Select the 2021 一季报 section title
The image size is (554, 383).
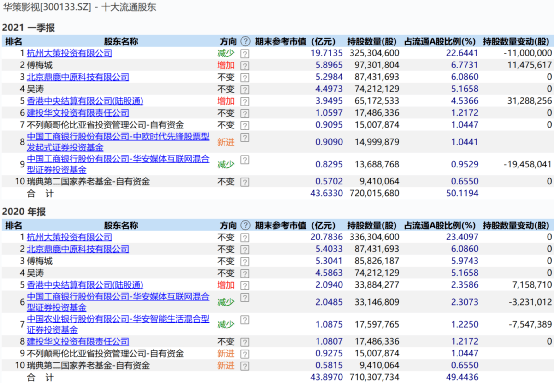pyautogui.click(x=28, y=28)
